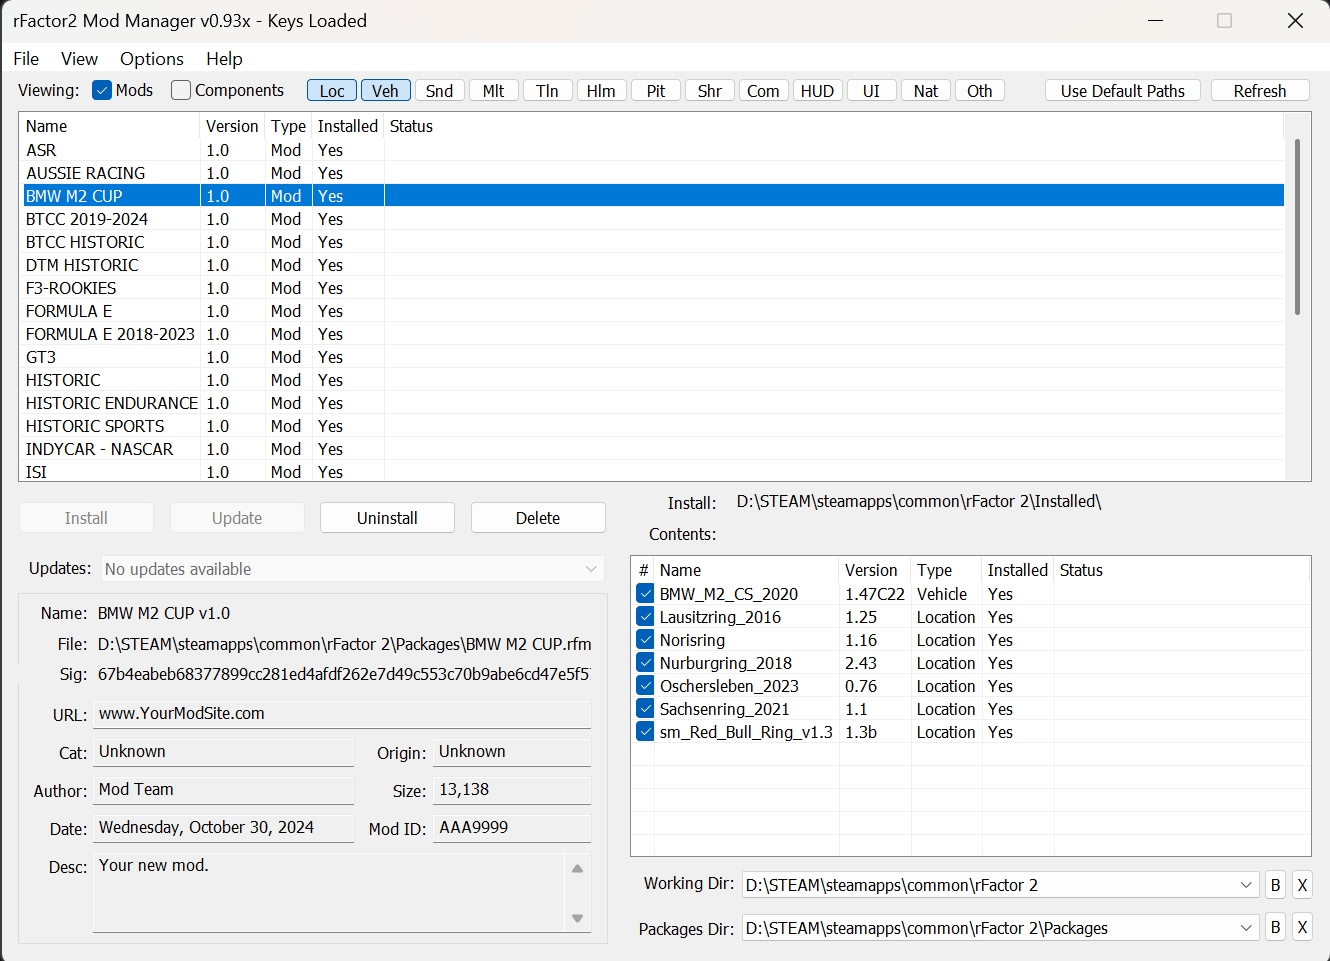Expand the Packages Dir dropdown
This screenshot has width=1330, height=961.
point(1246,928)
